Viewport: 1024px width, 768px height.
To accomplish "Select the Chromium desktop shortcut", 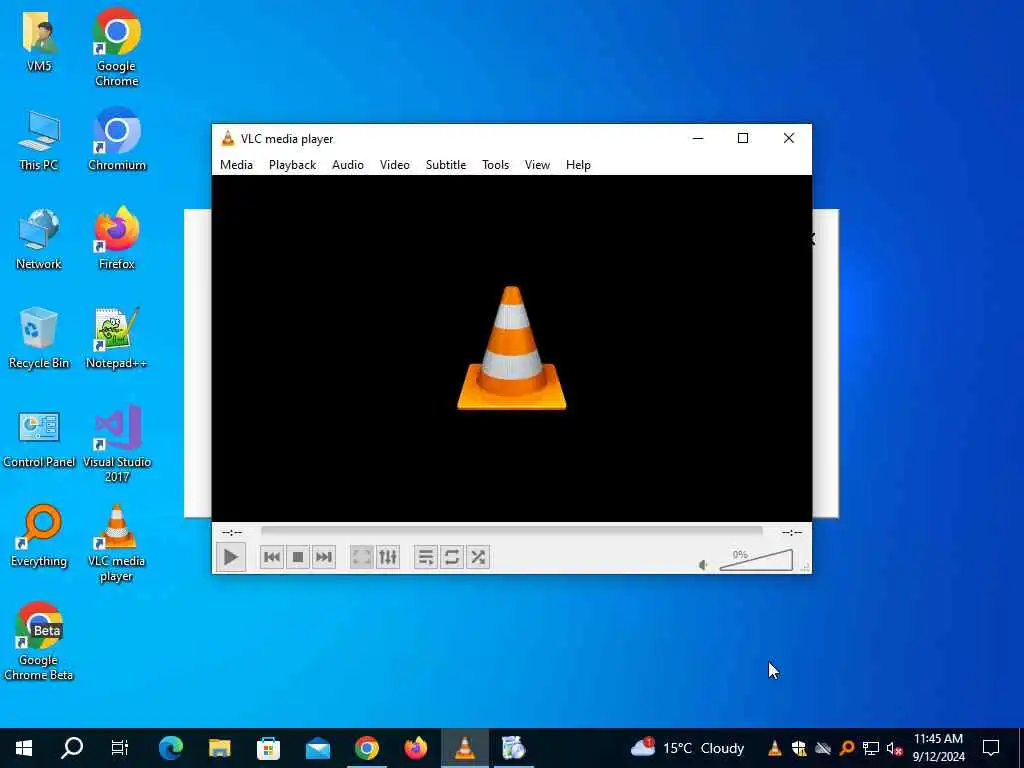I will 117,139.
